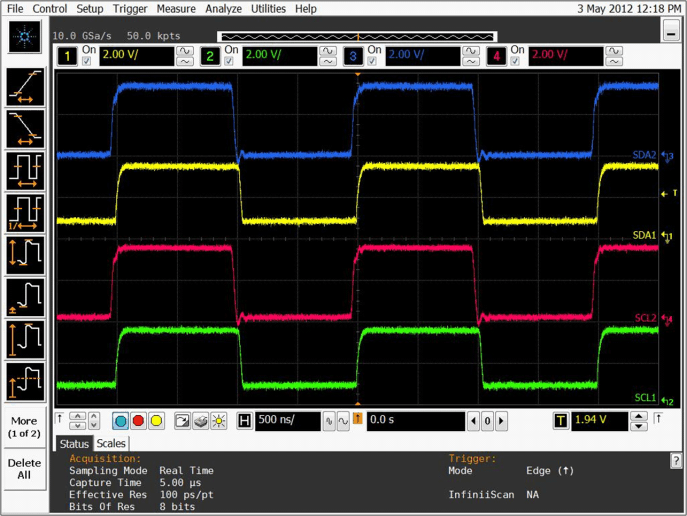Click the frequency measurement icon
Viewport: 687px width, 516px height.
[x=25, y=211]
